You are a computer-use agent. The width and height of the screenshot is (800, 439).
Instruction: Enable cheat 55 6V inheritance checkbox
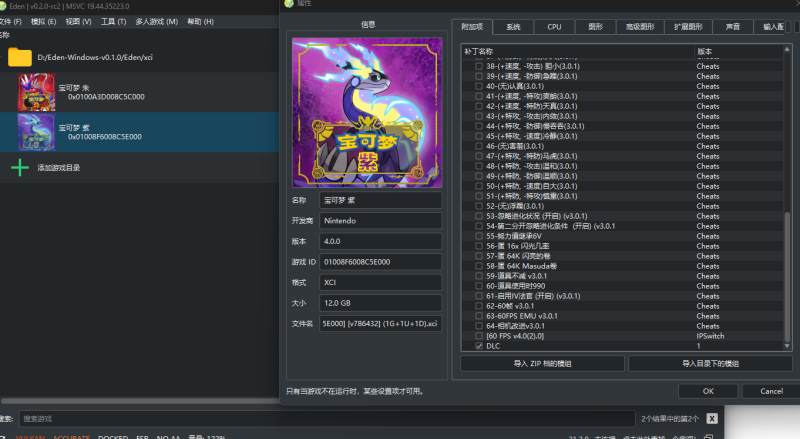(x=479, y=236)
